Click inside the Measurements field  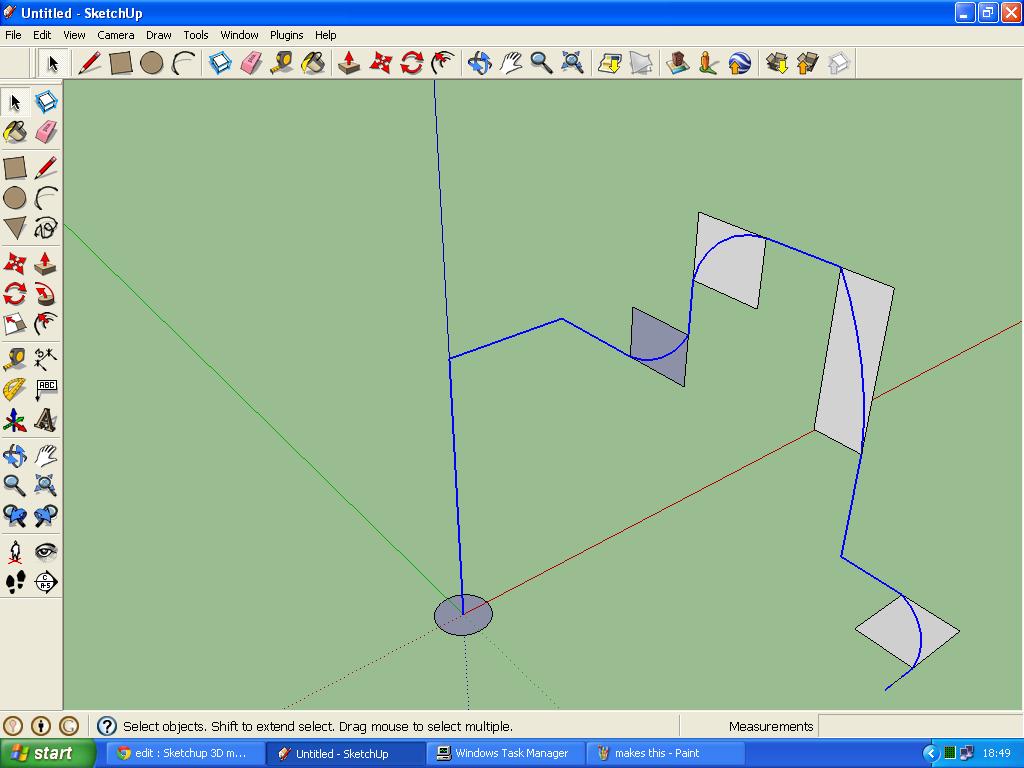(920, 726)
